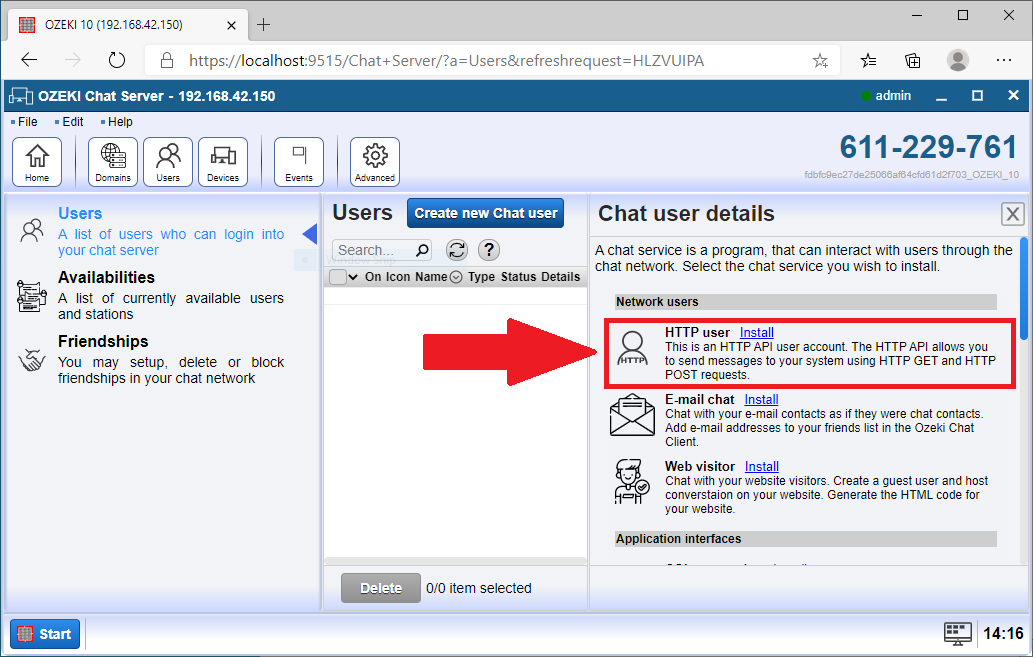Open Advanced settings gear icon
This screenshot has width=1033, height=657.
coord(374,160)
